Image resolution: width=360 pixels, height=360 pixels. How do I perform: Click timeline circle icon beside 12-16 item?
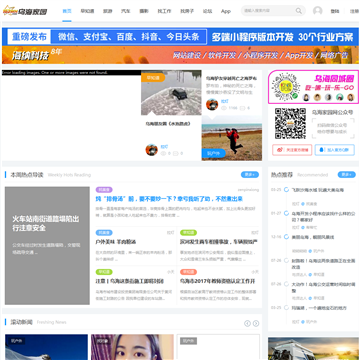[286, 237]
